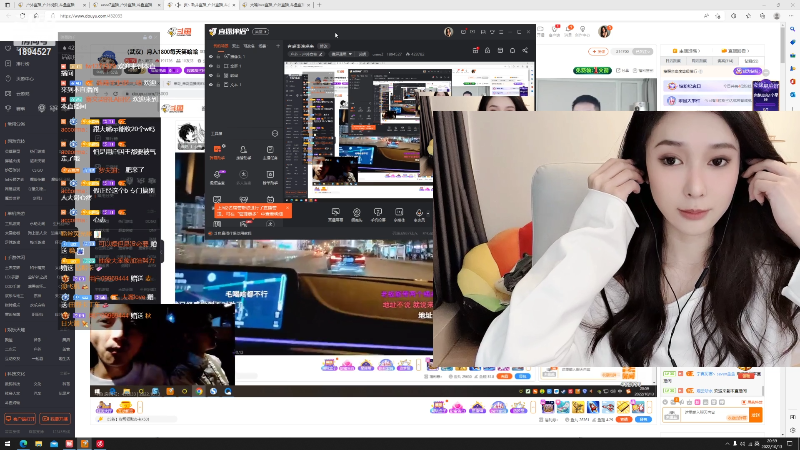Viewport: 800px width, 450px height.
Task: Expand the toolbox panel using its round icon
Action: [275, 134]
